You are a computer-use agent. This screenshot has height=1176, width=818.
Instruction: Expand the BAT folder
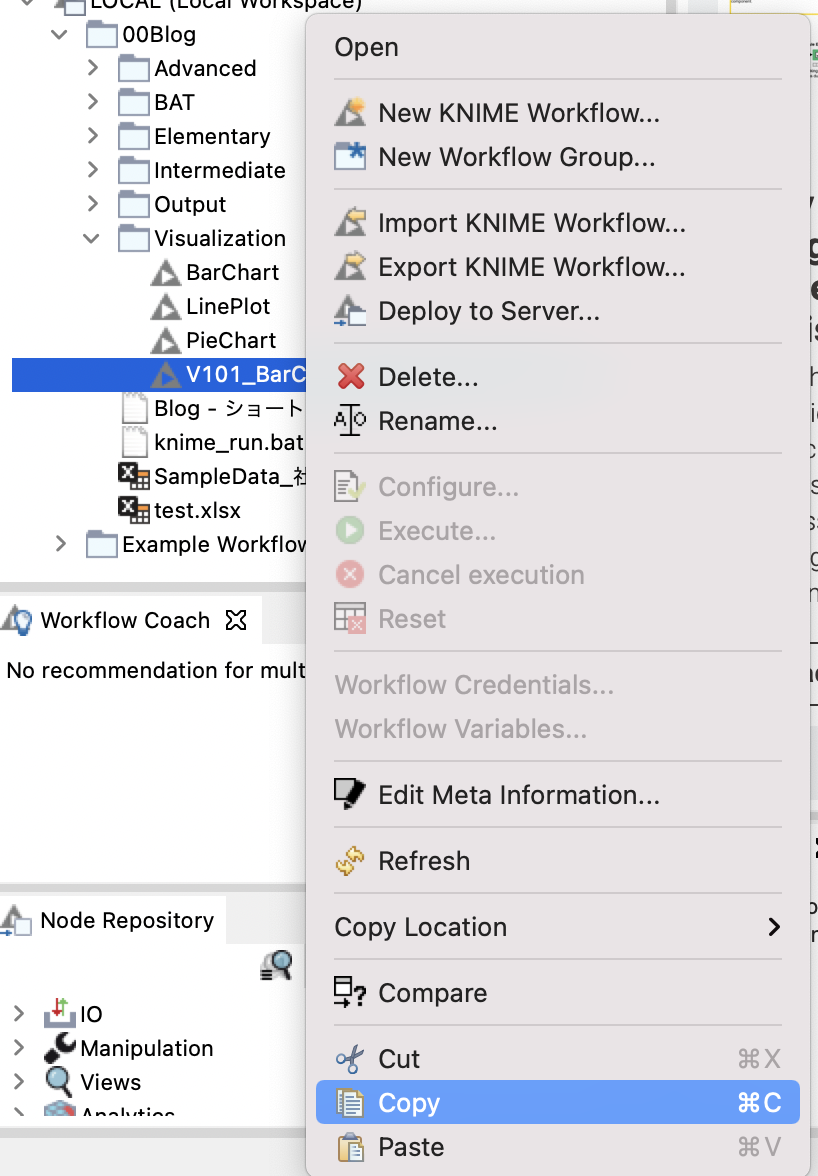pyautogui.click(x=92, y=102)
